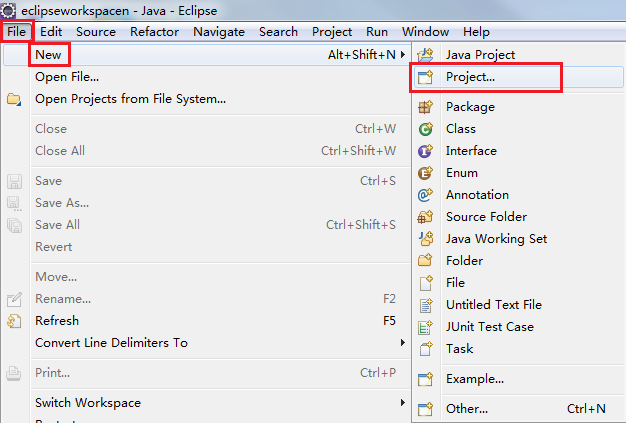Expand the Switch Workspace submenu arrow

click(403, 403)
